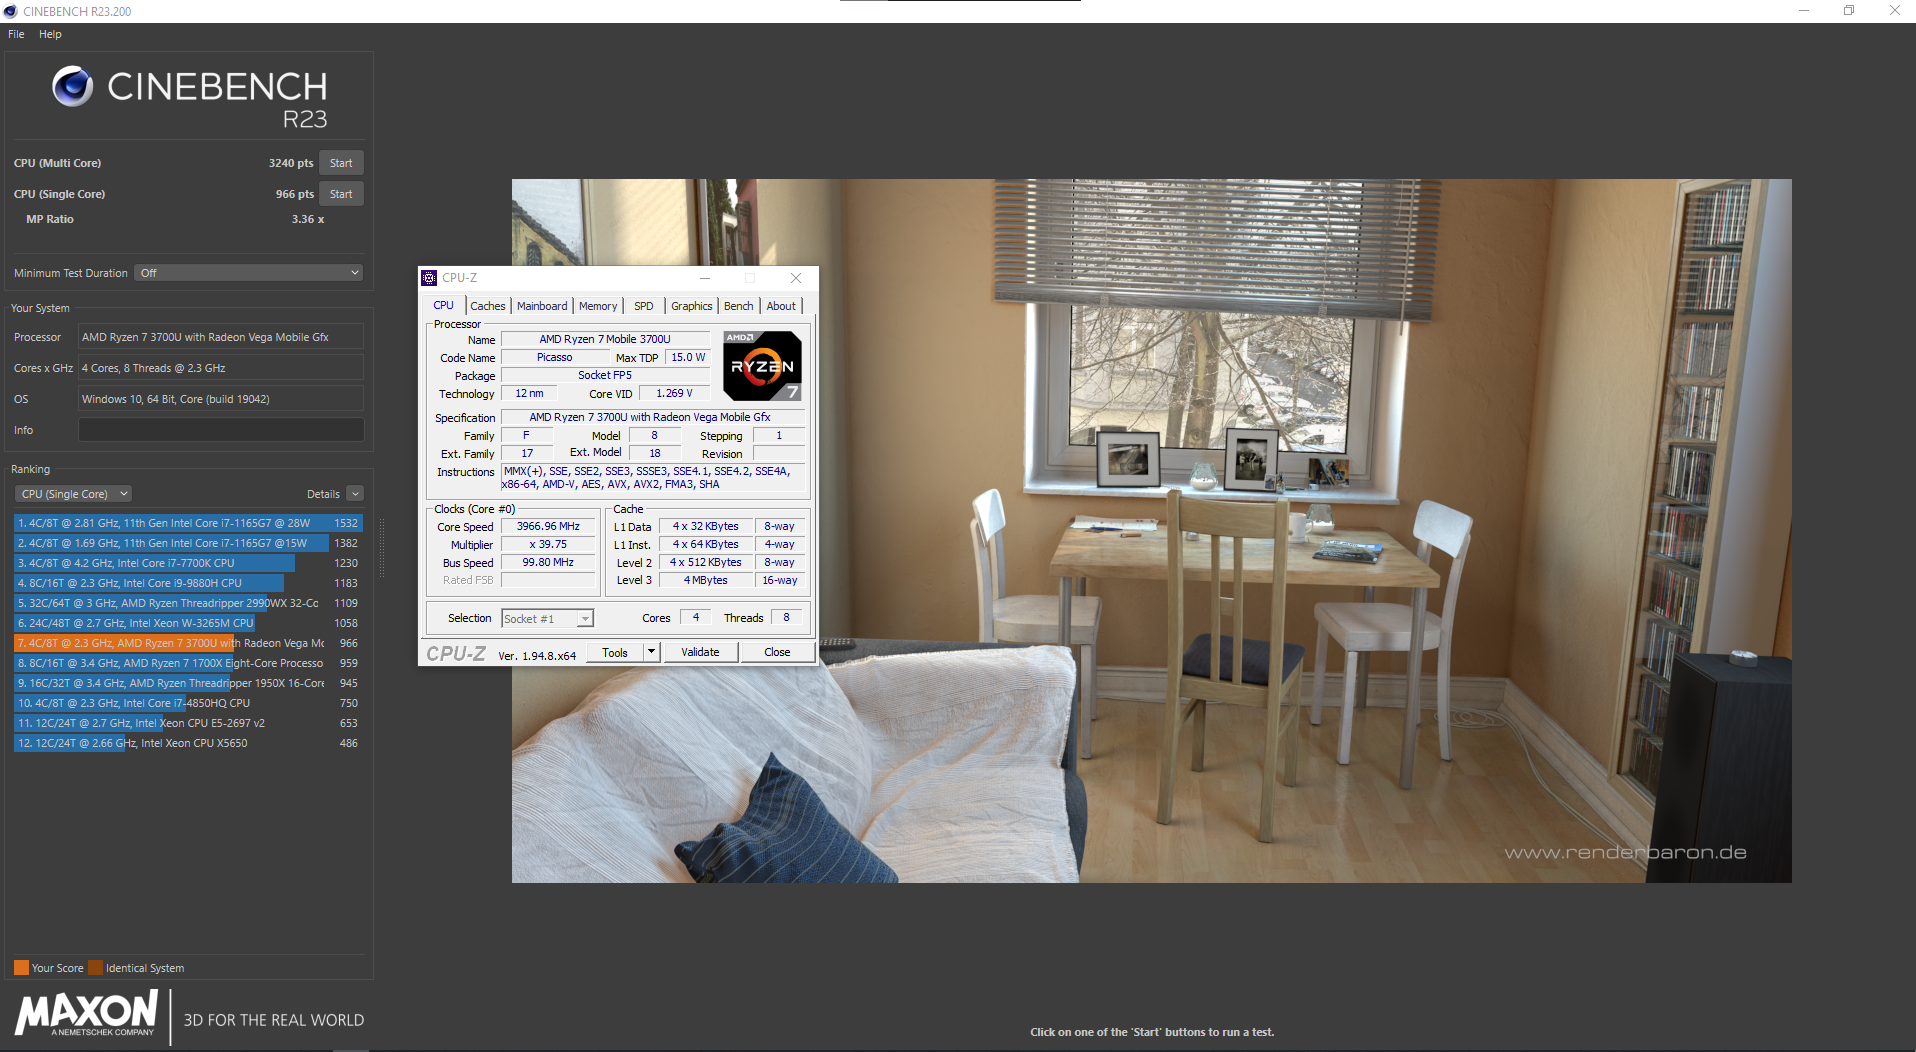The image size is (1916, 1052).
Task: Click the Cinebench title bar app icon
Action: tap(10, 11)
